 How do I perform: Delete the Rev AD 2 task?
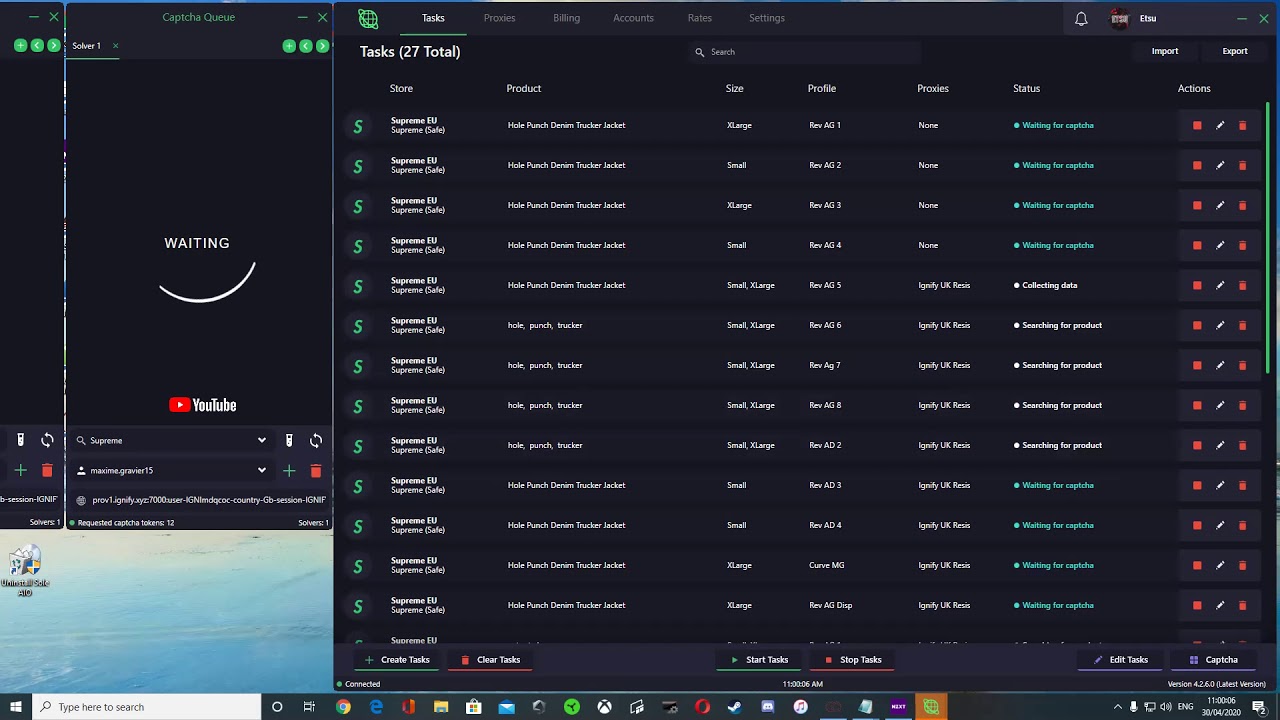click(x=1243, y=445)
